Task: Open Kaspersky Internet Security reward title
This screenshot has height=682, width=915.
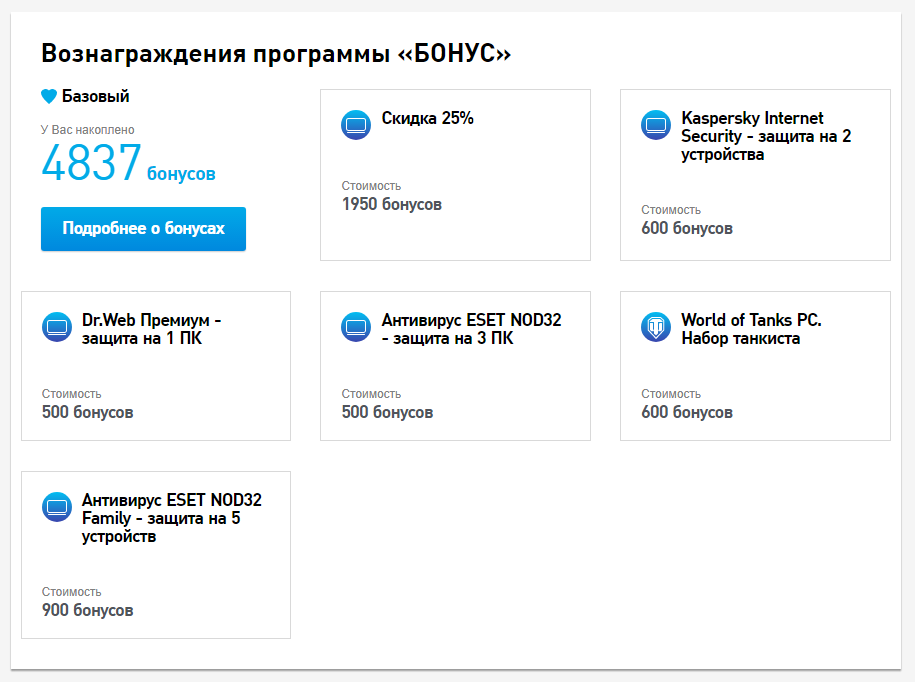Action: click(766, 136)
